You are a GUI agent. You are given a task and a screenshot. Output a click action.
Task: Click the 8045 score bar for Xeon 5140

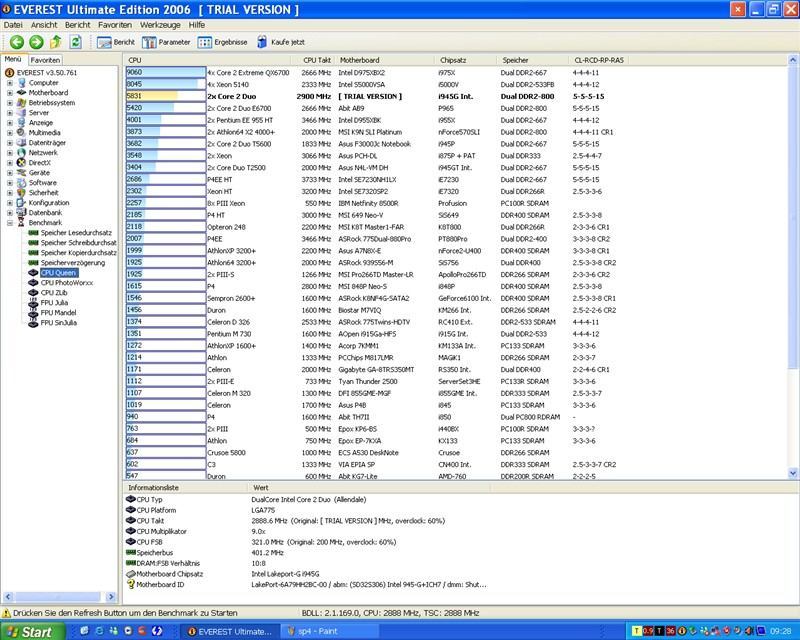tap(166, 84)
